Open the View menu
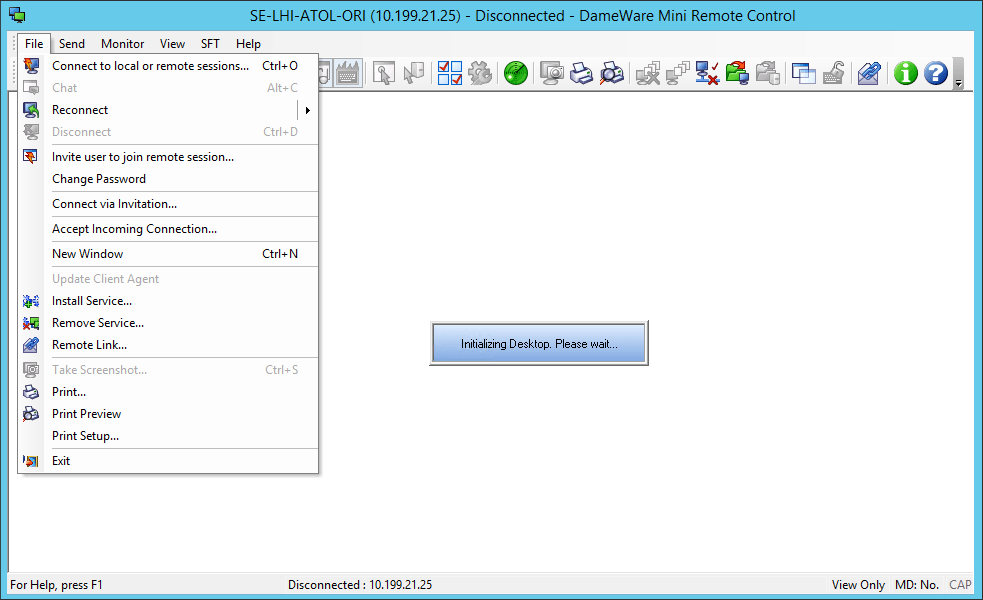983x600 pixels. click(x=172, y=44)
